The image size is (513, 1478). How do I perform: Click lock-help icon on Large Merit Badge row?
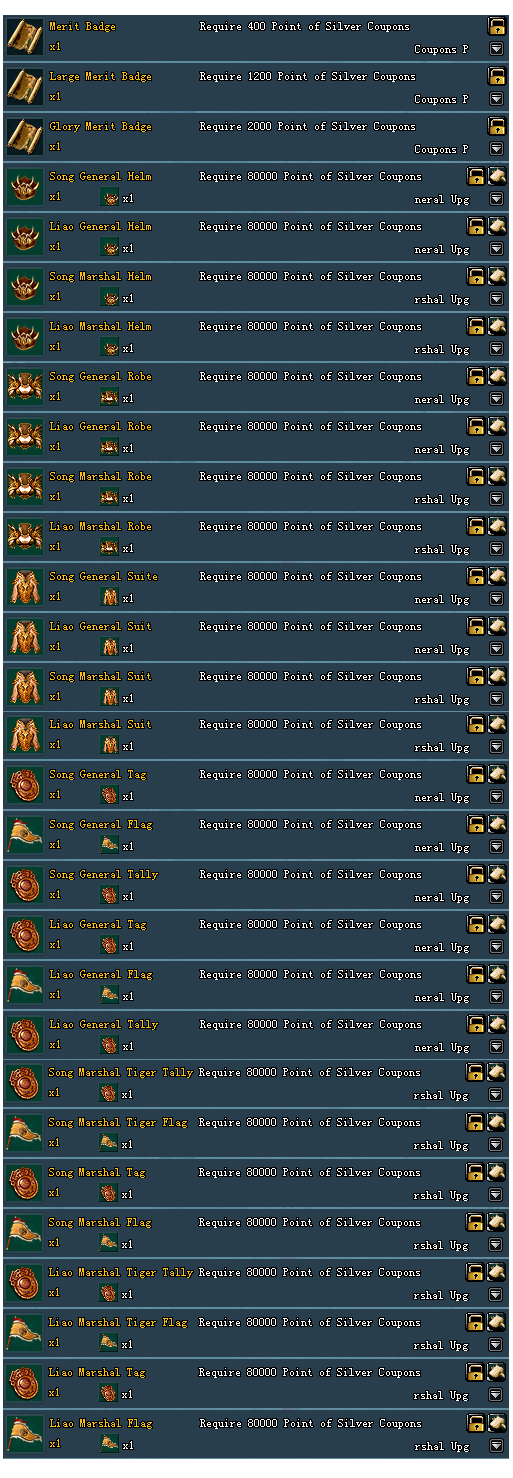click(x=496, y=75)
